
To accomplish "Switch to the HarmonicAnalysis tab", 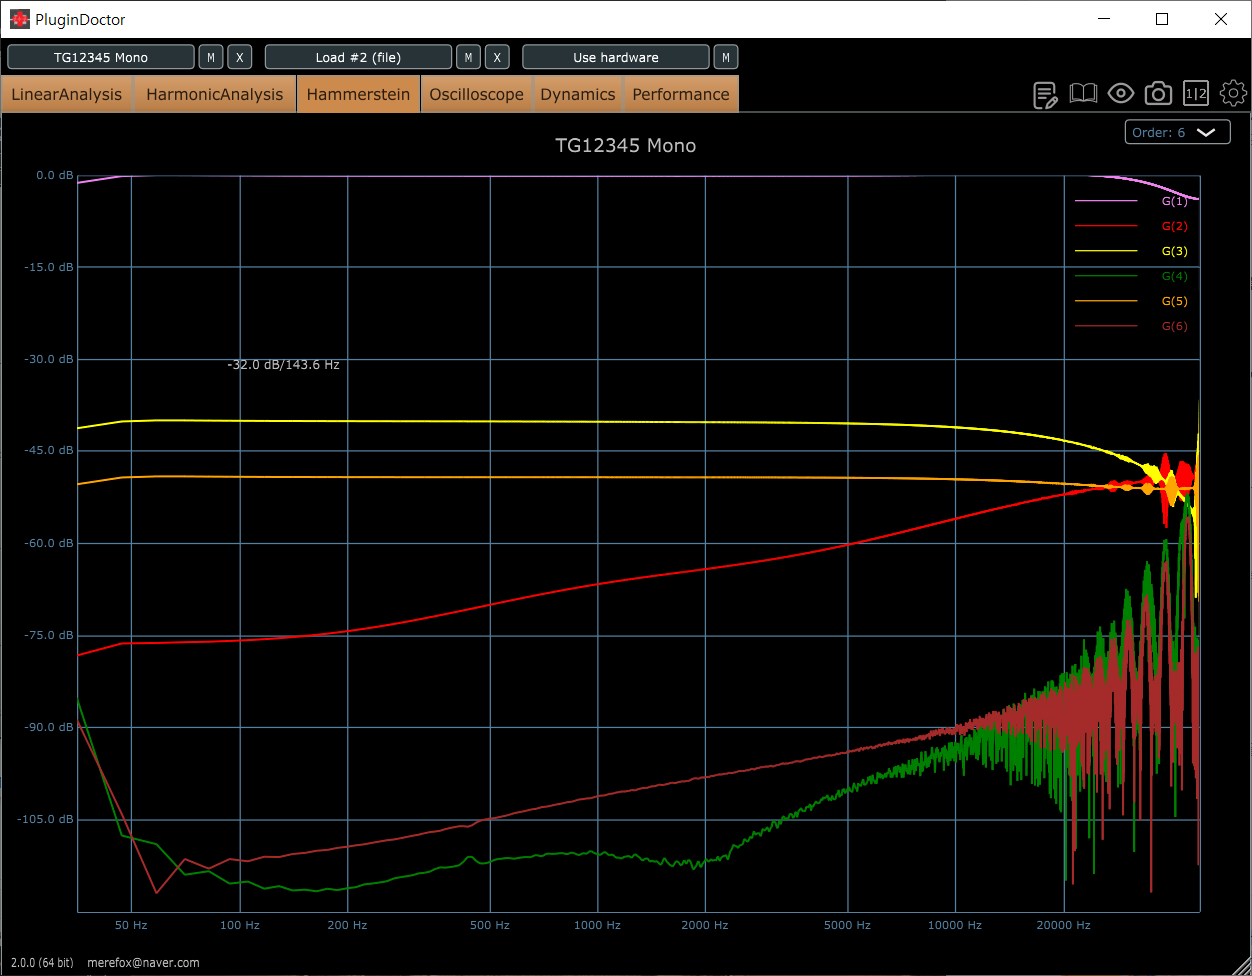I will [215, 94].
